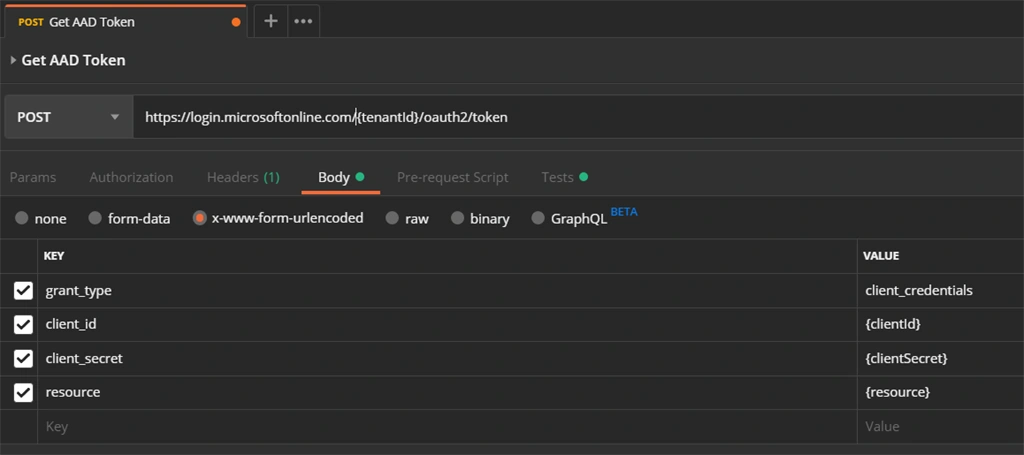
Task: Click the empty Value placeholder field
Action: (940, 427)
